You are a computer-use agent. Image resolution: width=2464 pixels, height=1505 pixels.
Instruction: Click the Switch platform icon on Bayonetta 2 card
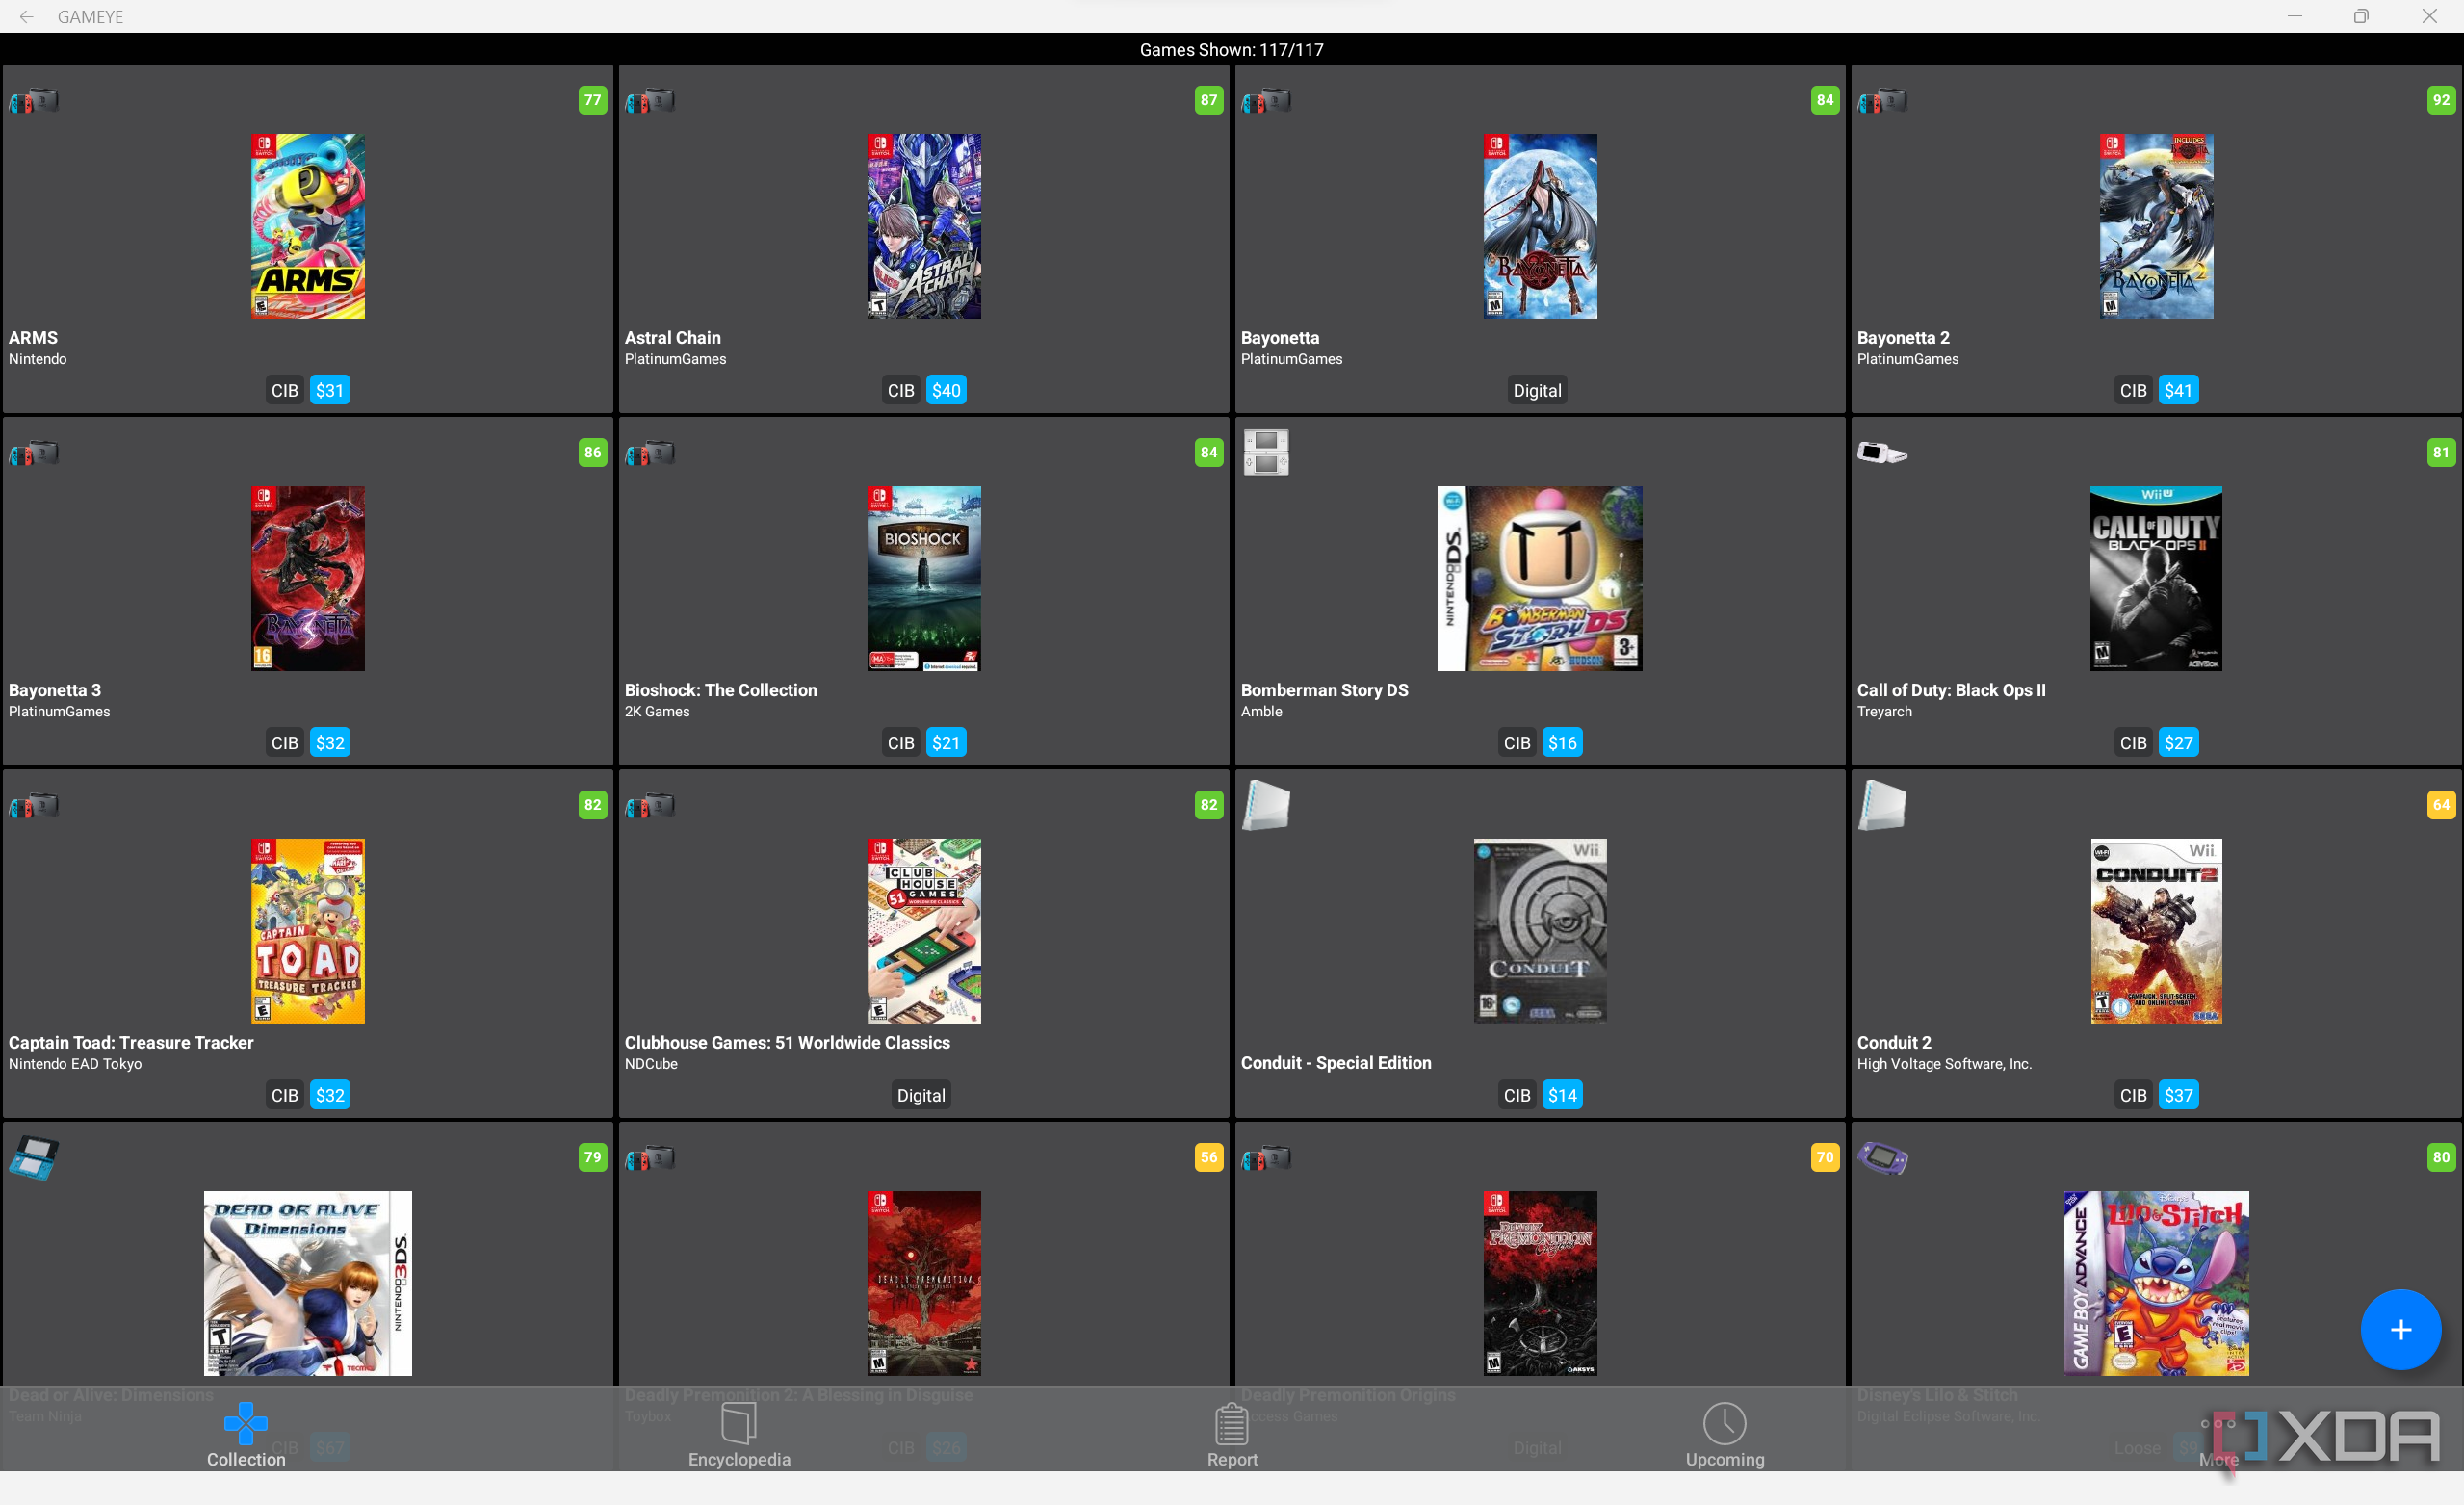[1882, 101]
